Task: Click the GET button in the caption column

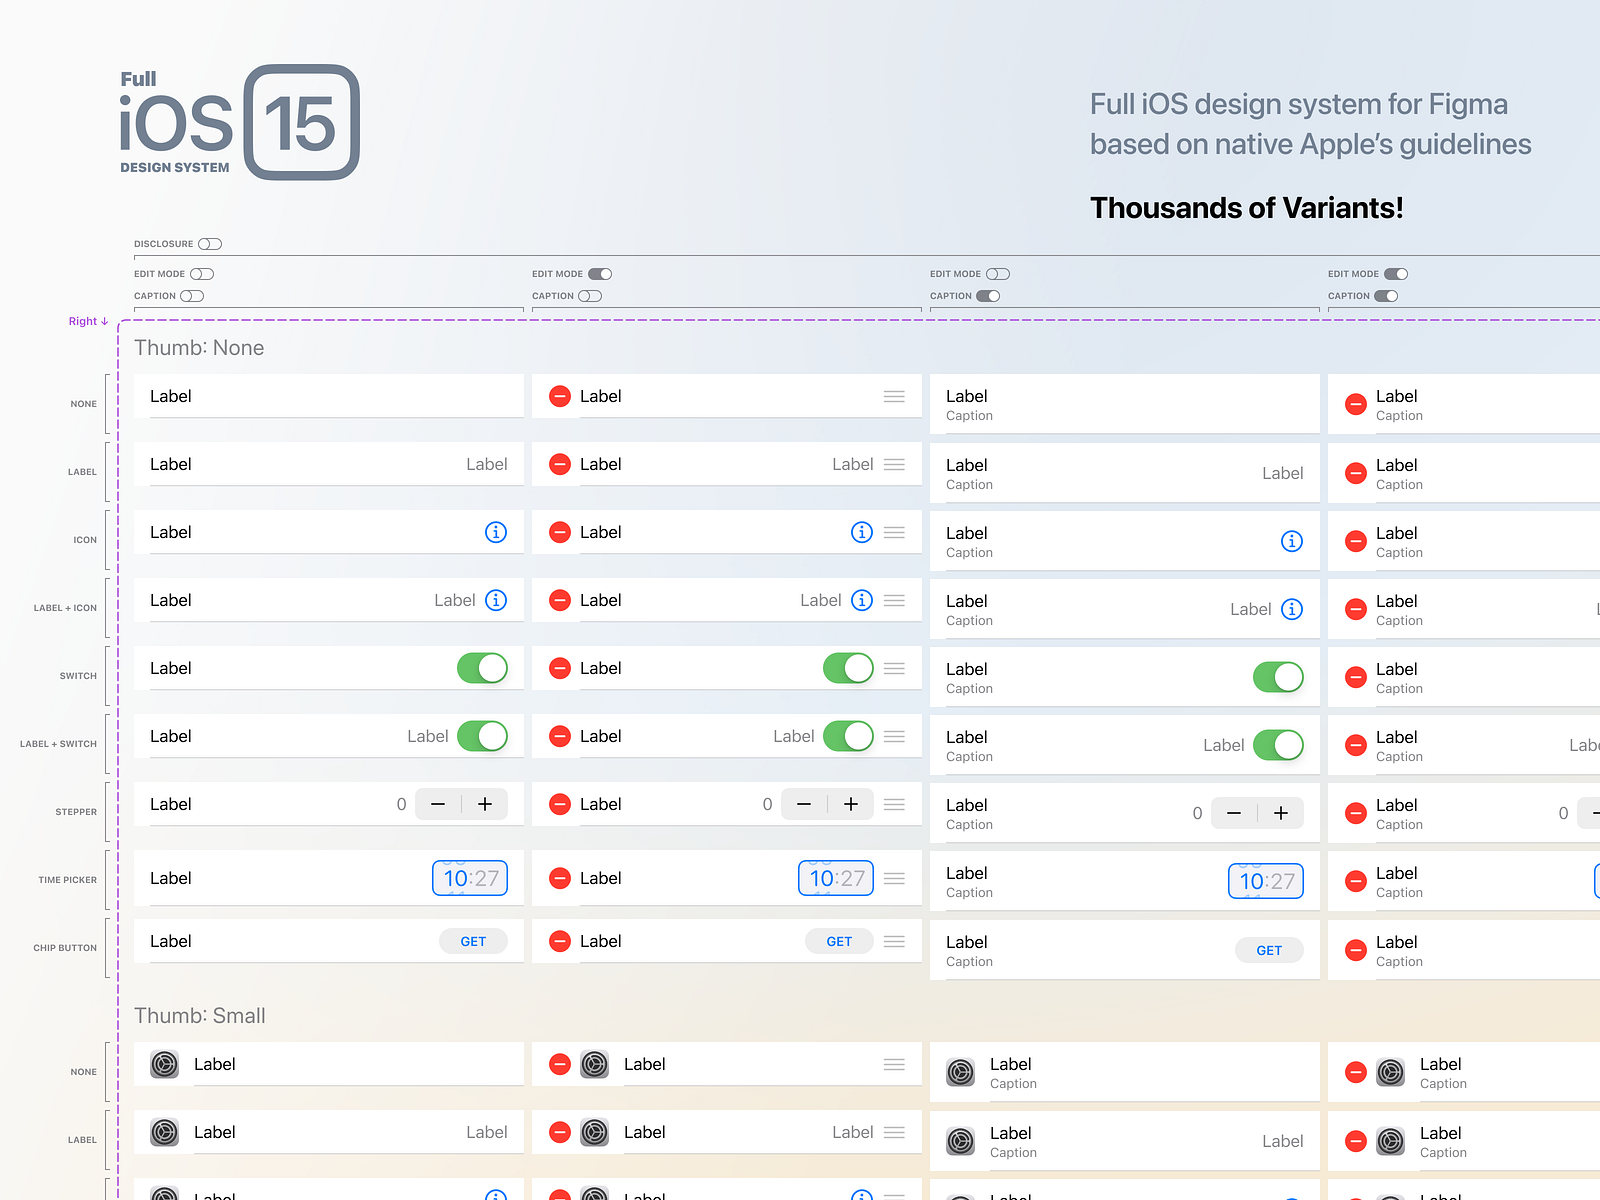Action: click(1269, 950)
